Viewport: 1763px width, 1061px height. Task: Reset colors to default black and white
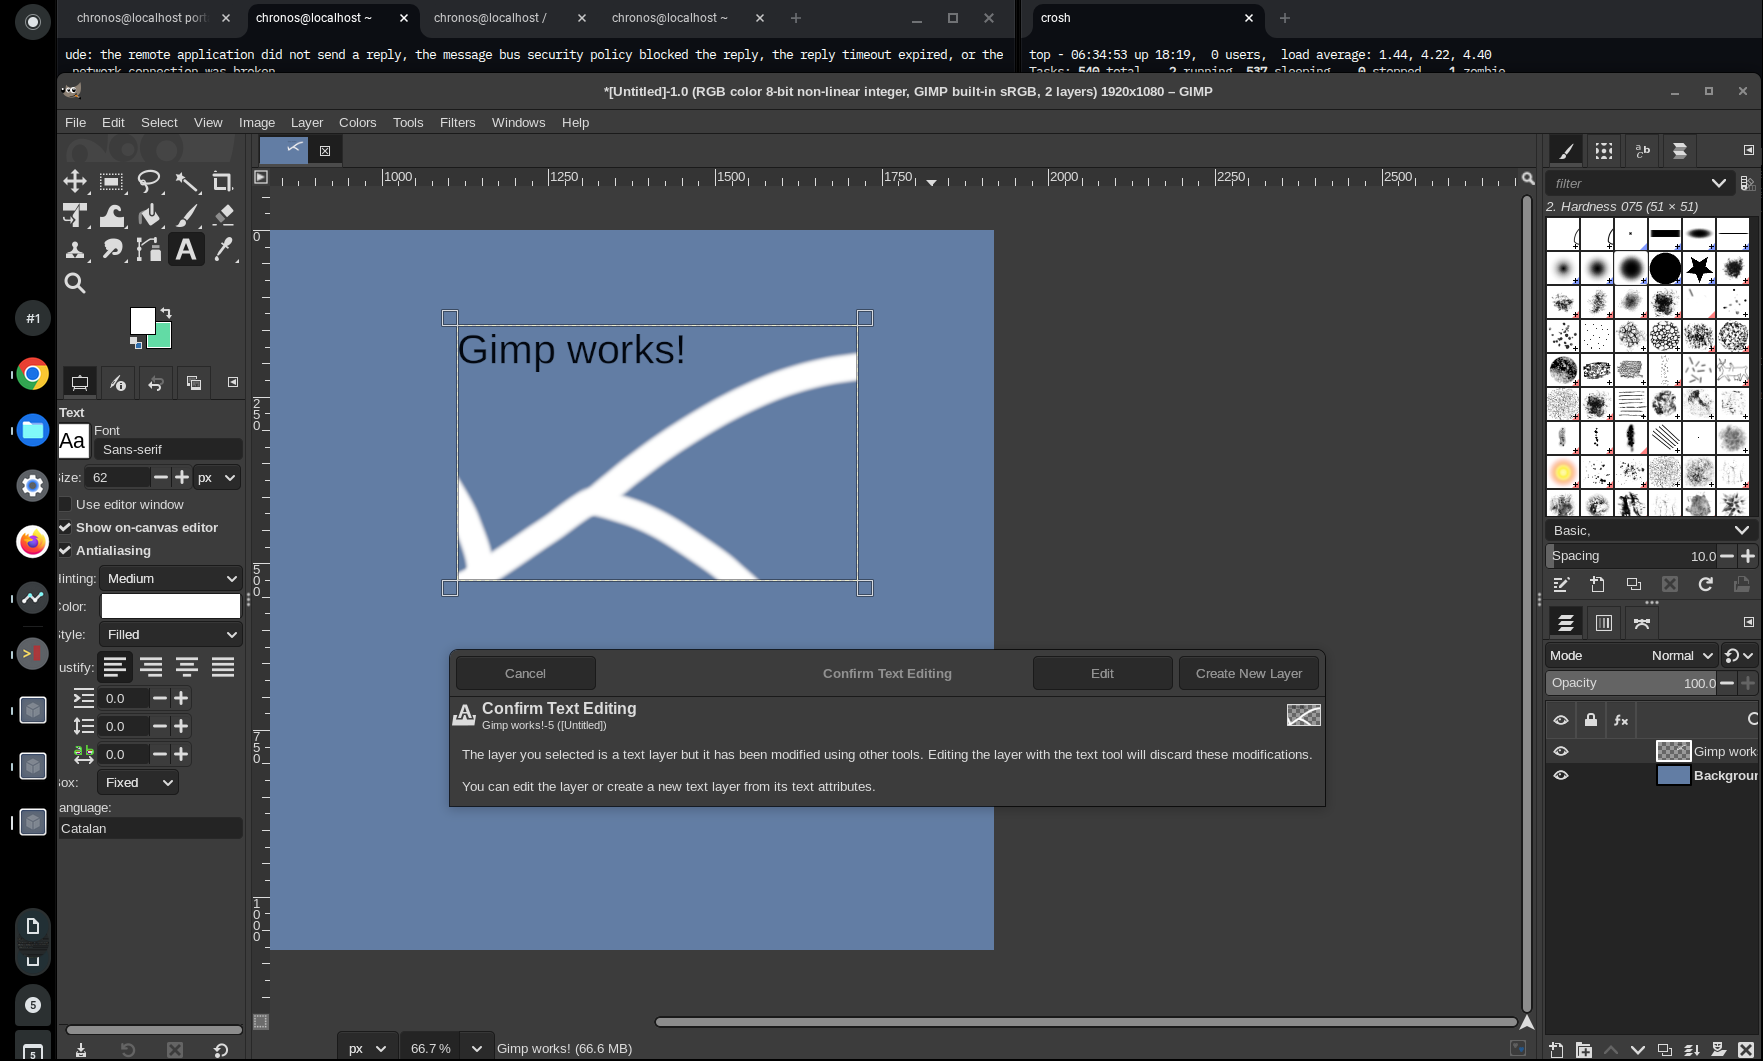pyautogui.click(x=135, y=343)
